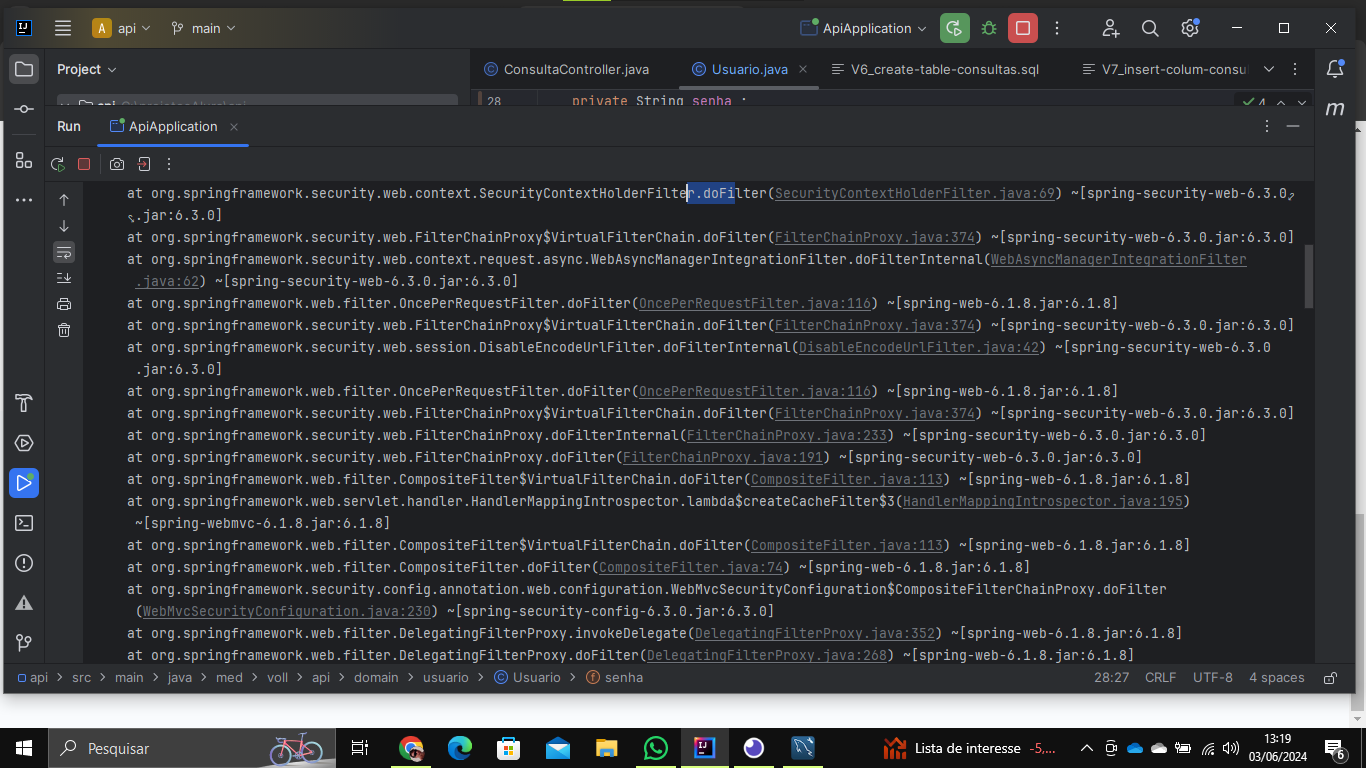Show hidden editor tabs chevron
The height and width of the screenshot is (768, 1366).
tap(1269, 69)
